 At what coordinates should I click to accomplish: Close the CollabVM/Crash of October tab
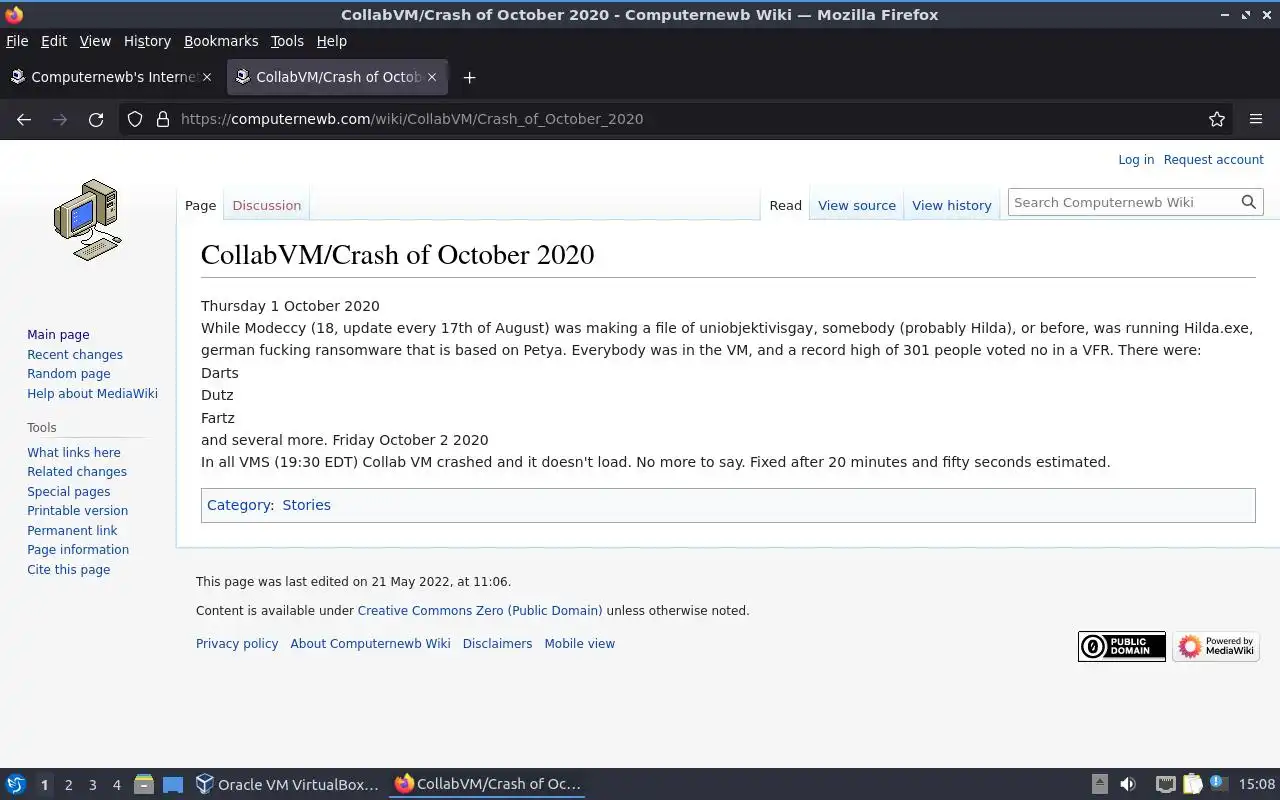pyautogui.click(x=432, y=77)
